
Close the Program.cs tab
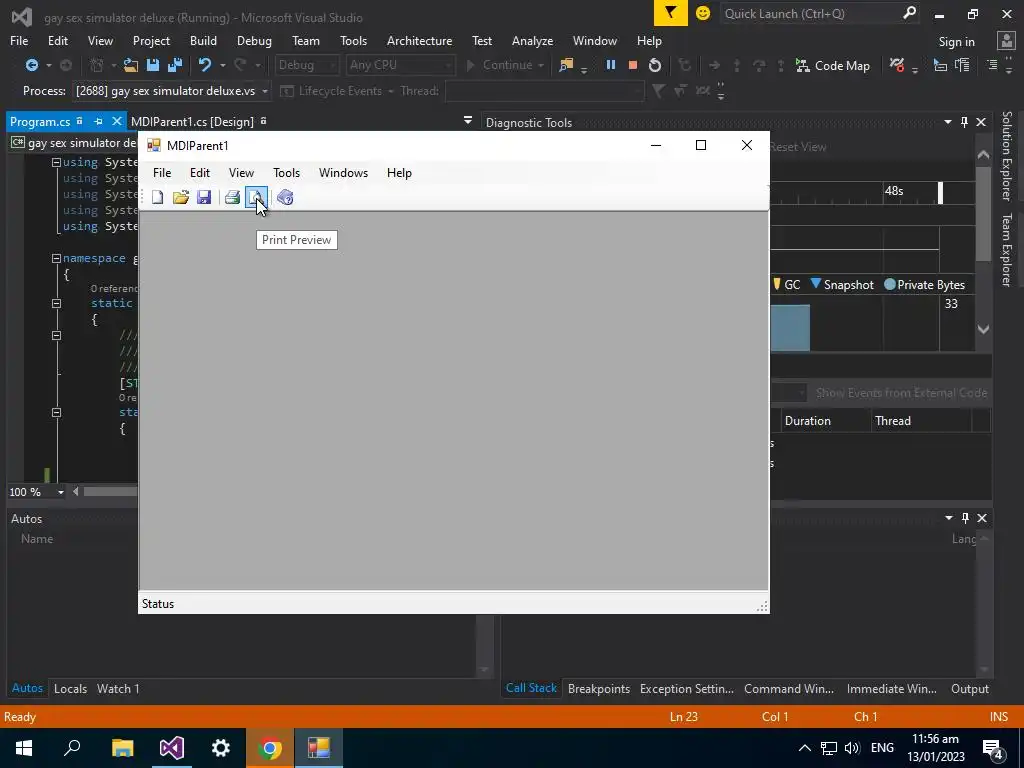point(117,121)
